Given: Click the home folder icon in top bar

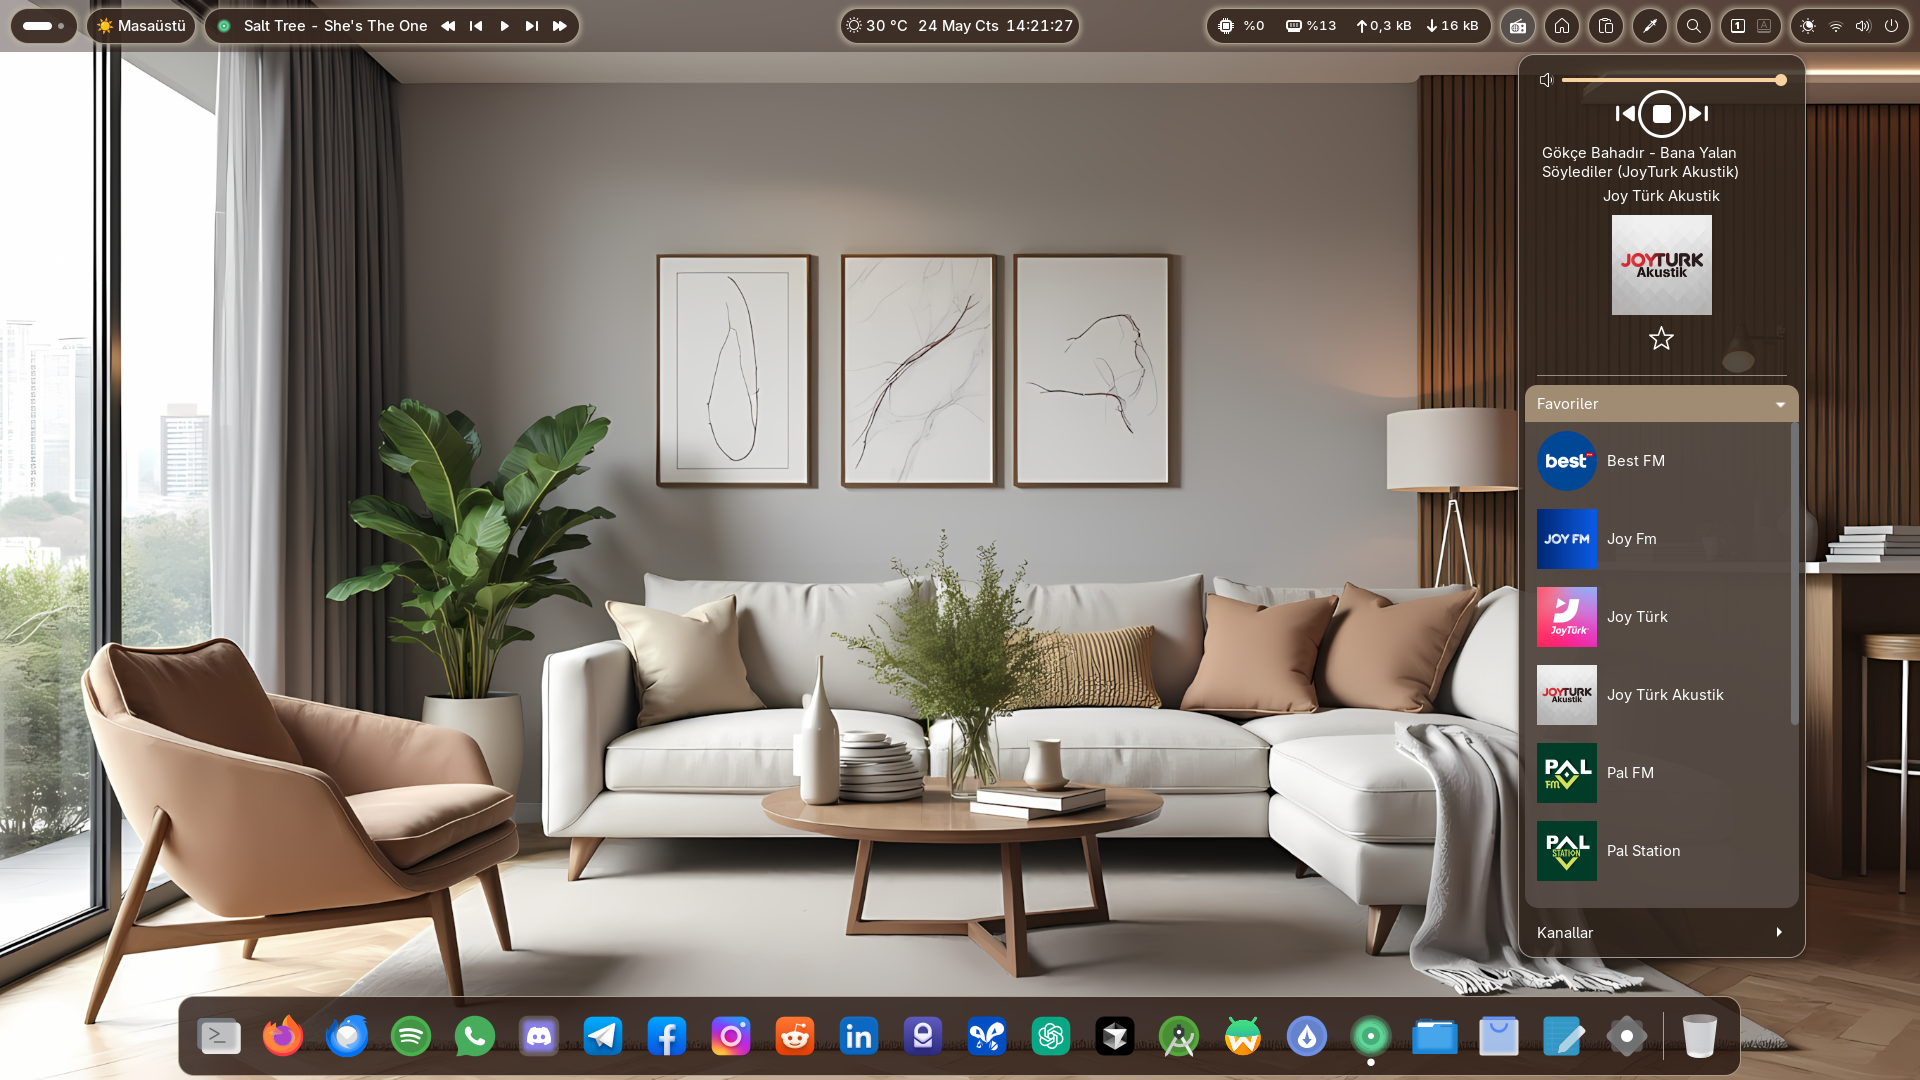Looking at the screenshot, I should 1562,26.
